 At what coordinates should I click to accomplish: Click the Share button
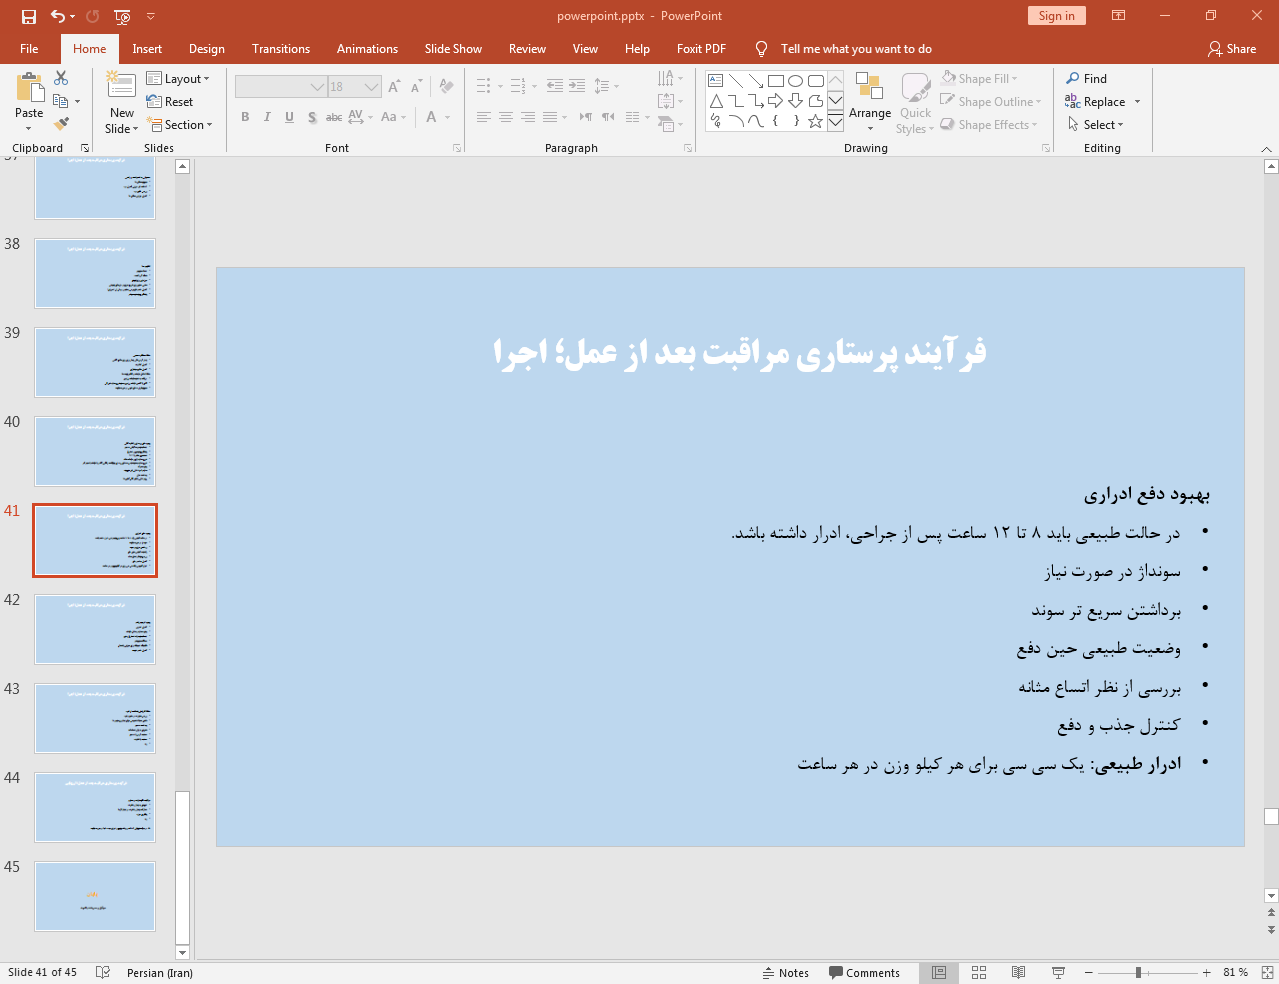click(x=1232, y=48)
